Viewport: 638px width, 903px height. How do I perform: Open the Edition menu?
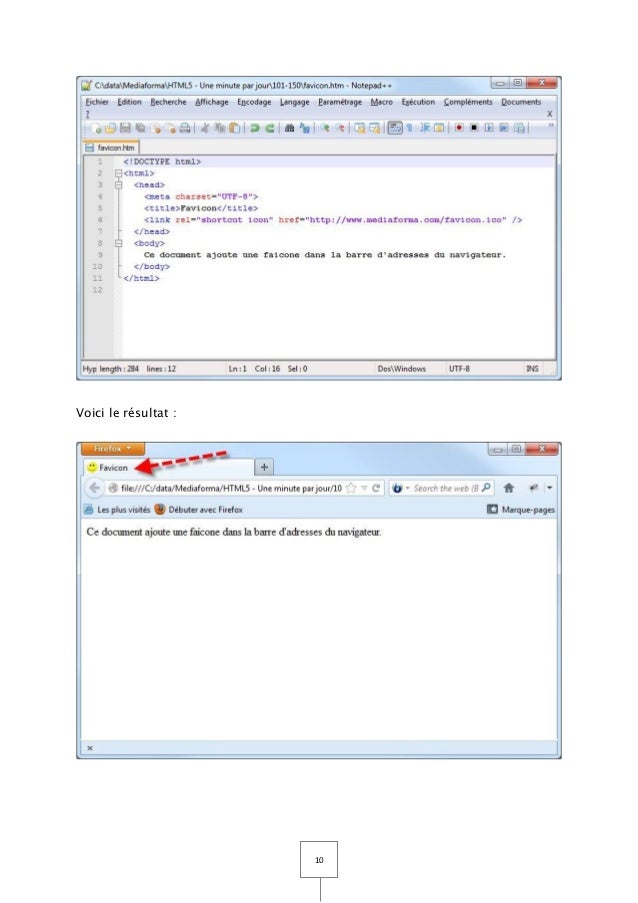[x=129, y=102]
